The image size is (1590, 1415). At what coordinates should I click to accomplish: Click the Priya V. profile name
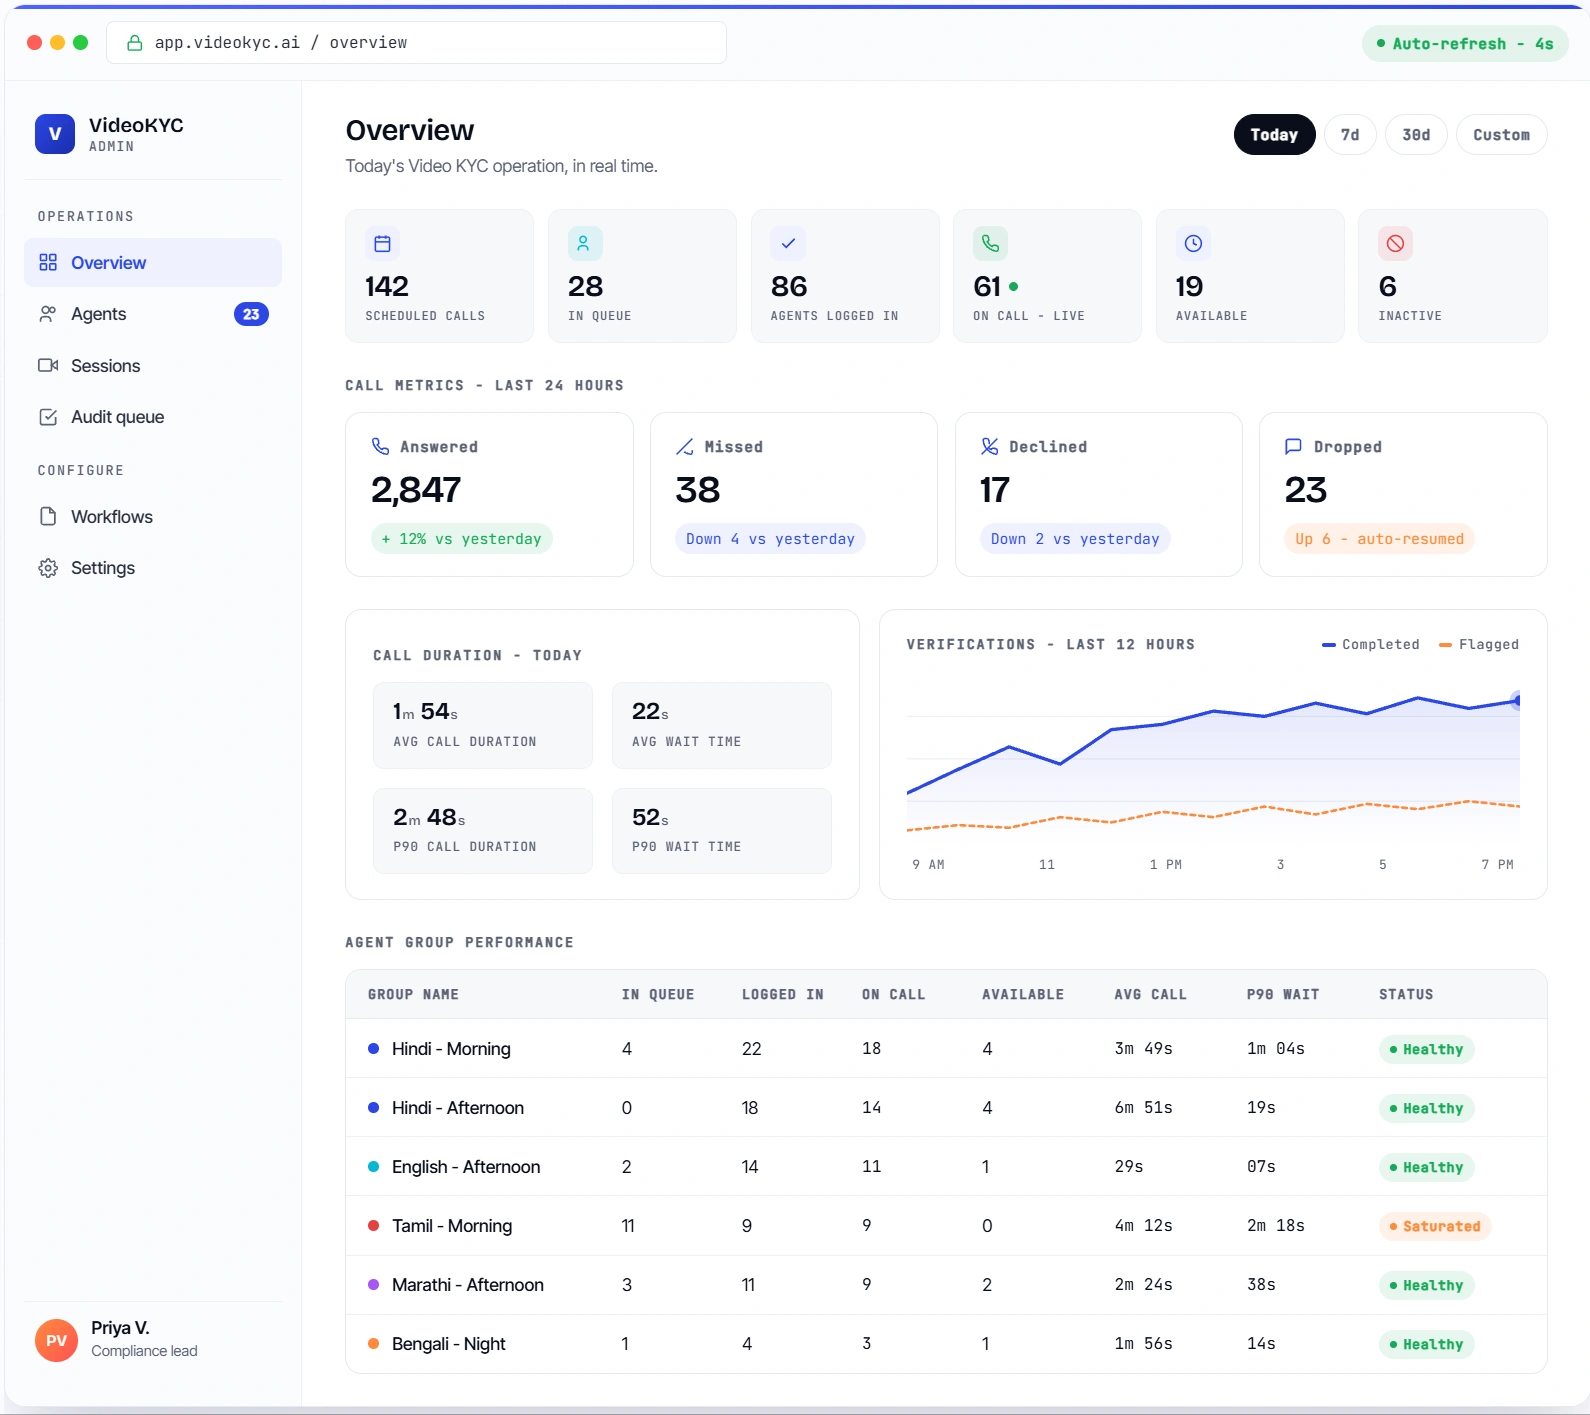point(120,1328)
